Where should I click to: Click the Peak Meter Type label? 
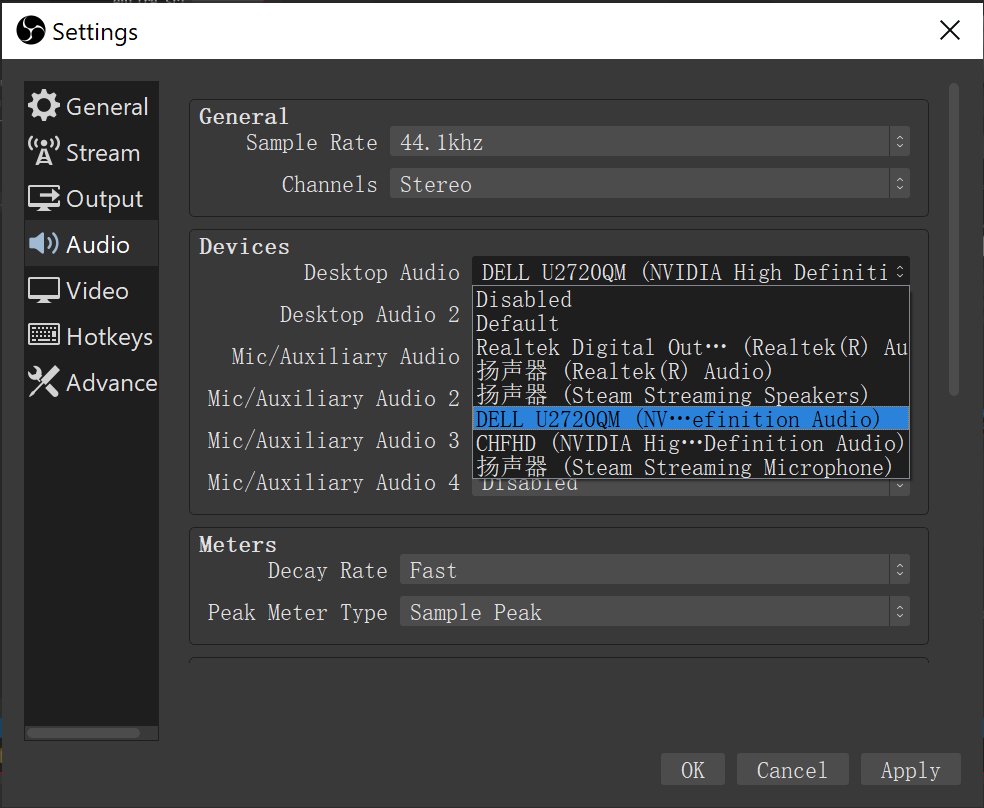coord(297,612)
